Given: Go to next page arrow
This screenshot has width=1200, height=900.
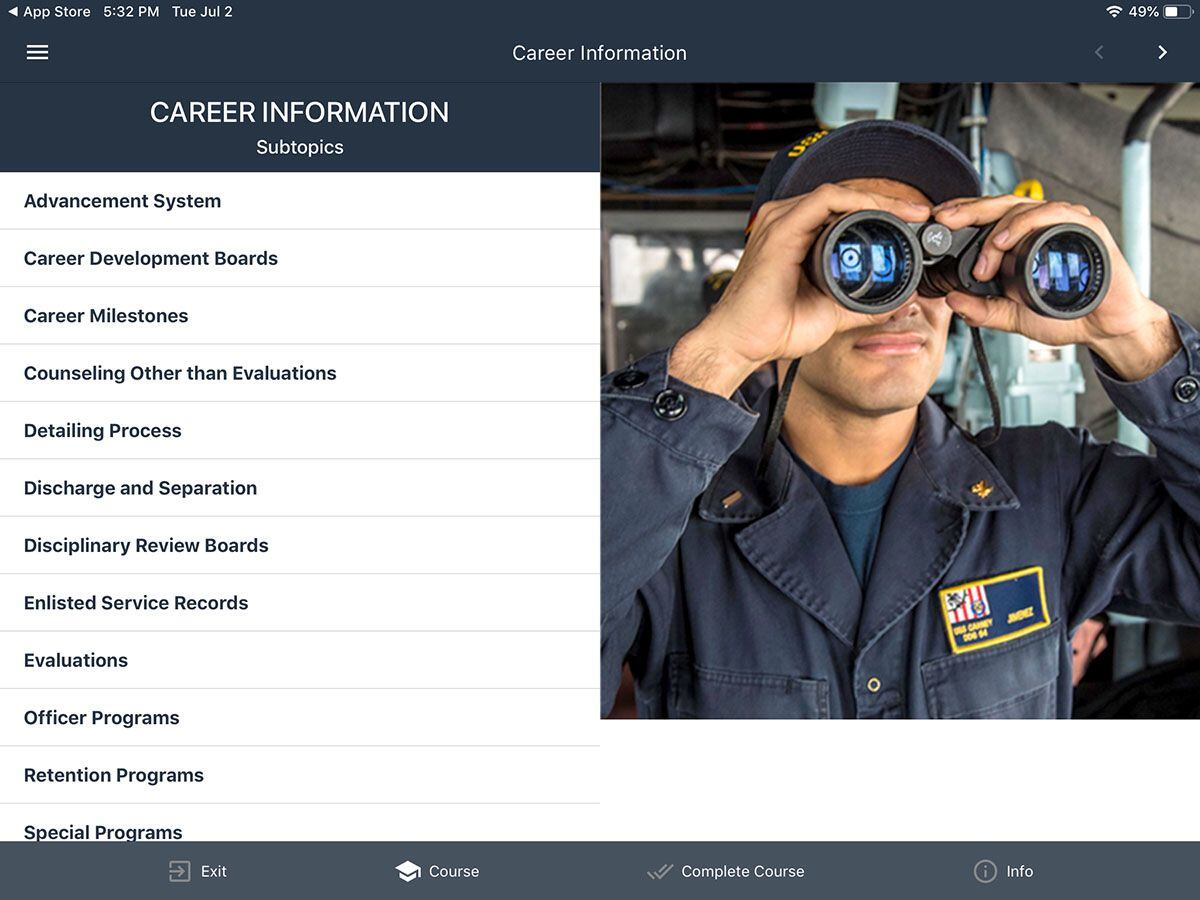Looking at the screenshot, I should click(1162, 53).
